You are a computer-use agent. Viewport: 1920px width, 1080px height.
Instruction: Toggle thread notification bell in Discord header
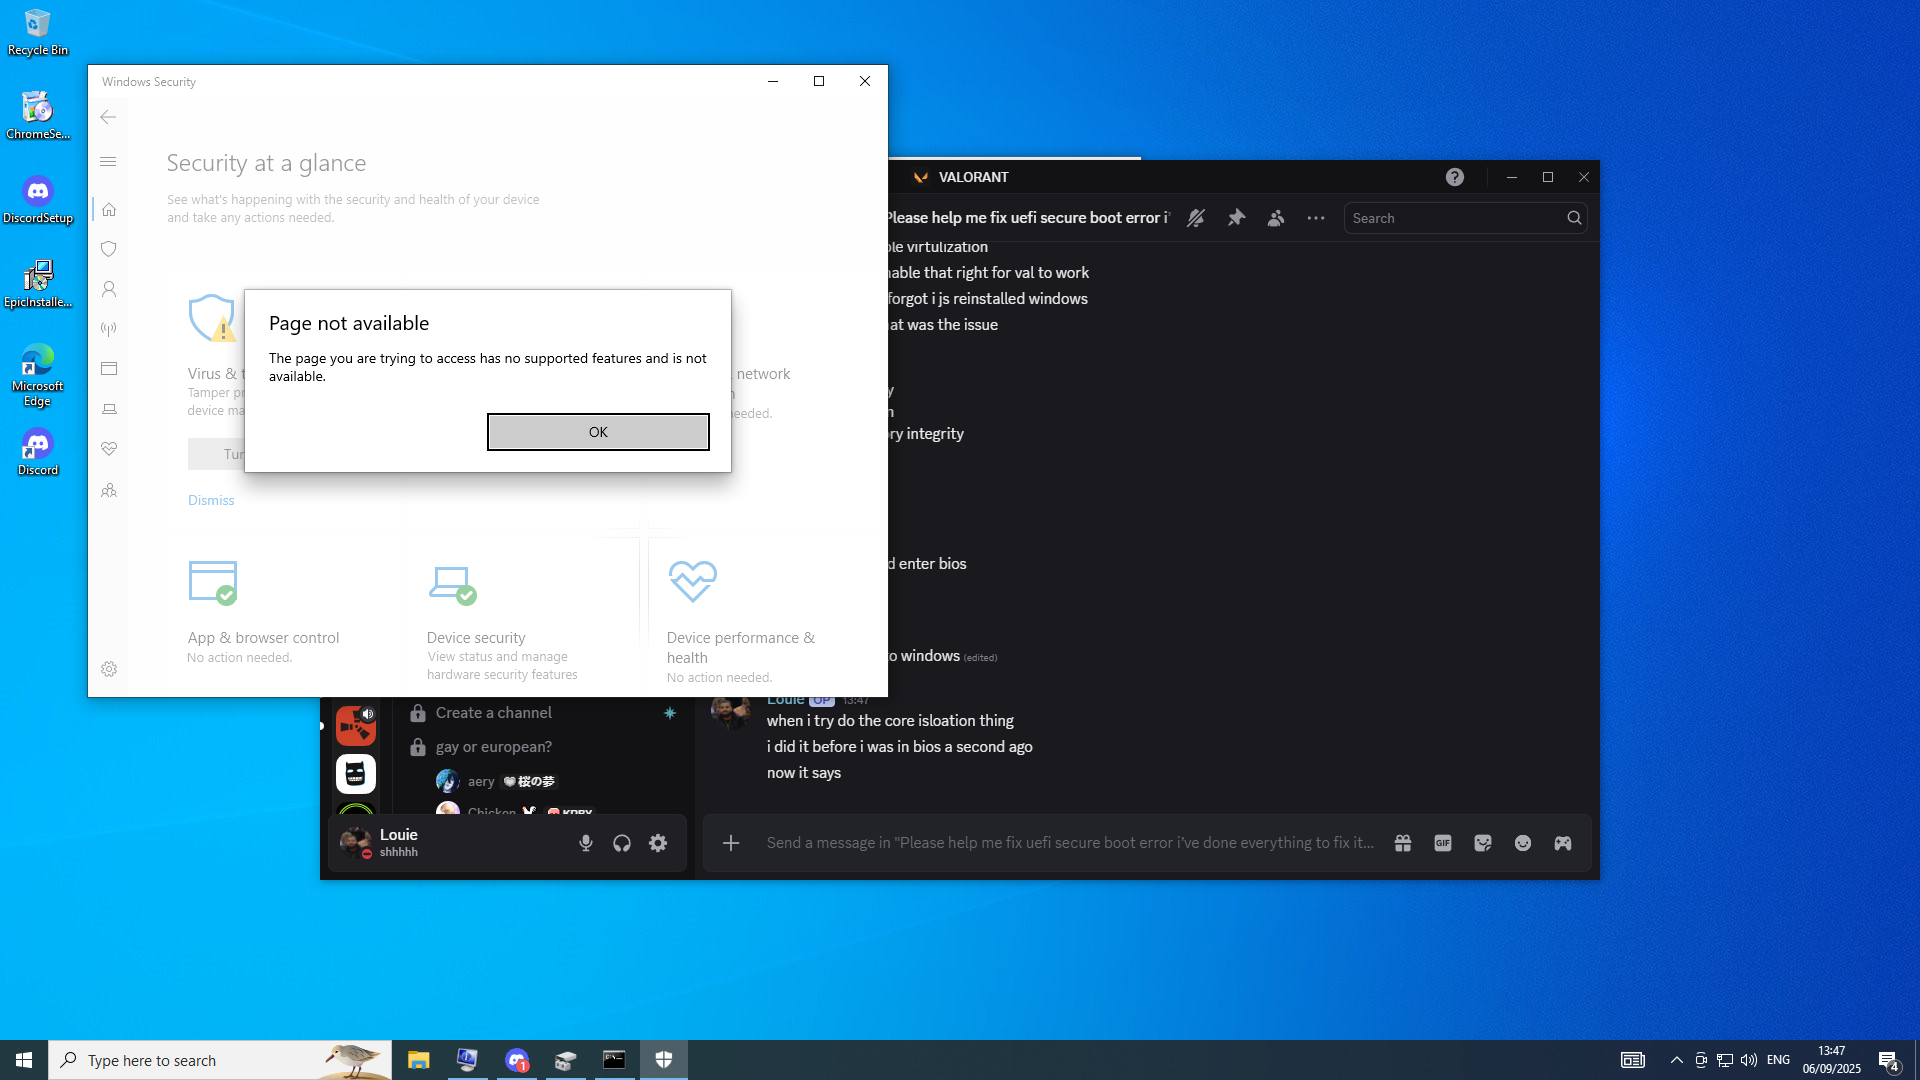pyautogui.click(x=1196, y=218)
